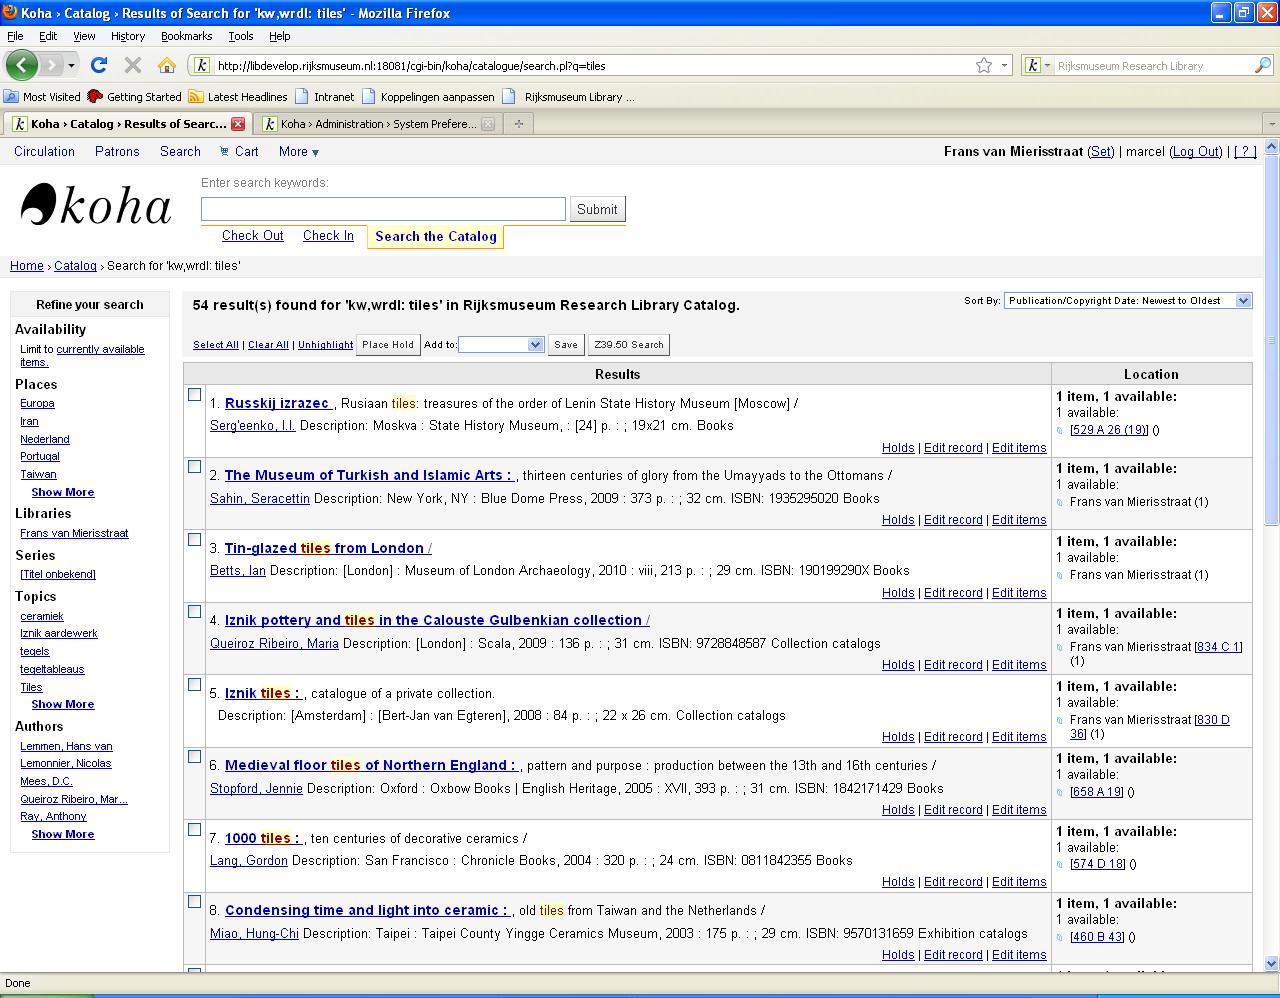
Task: Select checkbox for Tin-glazed tiles from London
Action: coord(195,540)
